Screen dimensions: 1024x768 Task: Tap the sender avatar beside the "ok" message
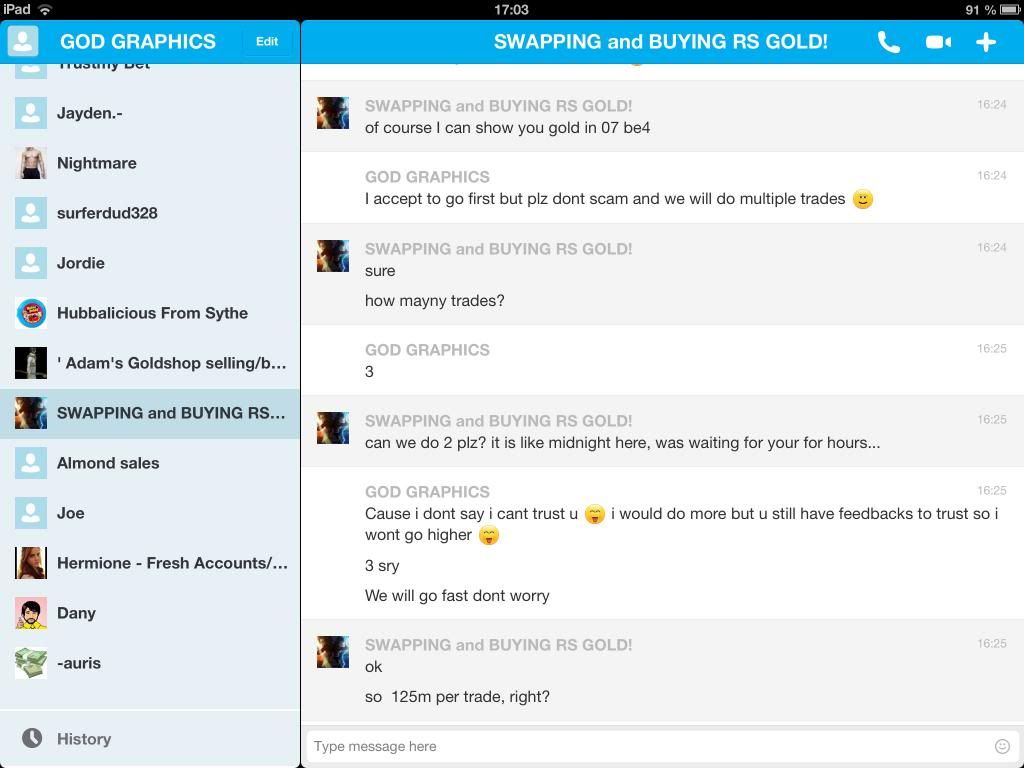(333, 652)
